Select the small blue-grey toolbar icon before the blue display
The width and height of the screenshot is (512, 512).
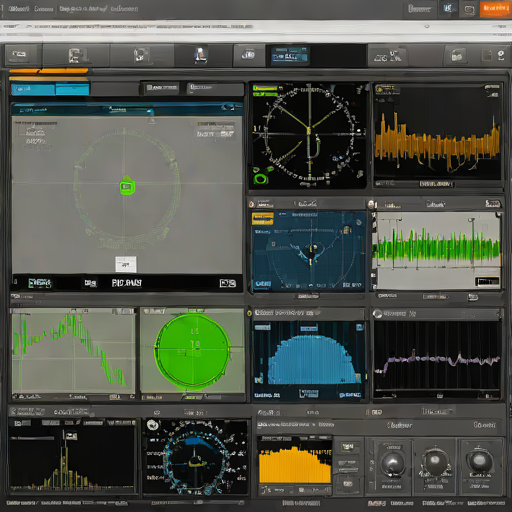[x=249, y=55]
